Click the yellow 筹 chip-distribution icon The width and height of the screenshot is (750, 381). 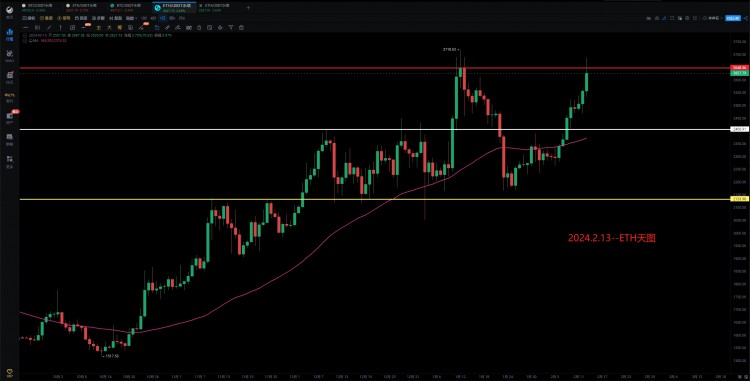point(120,27)
